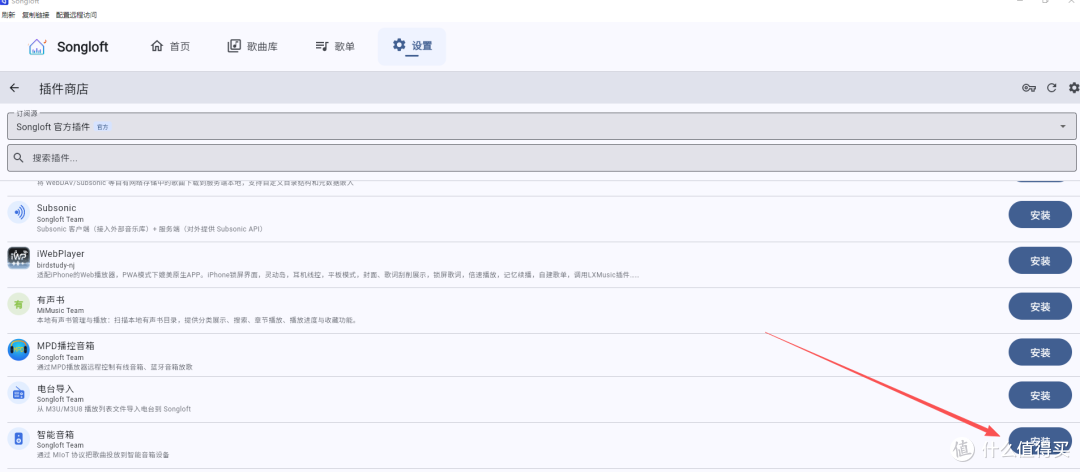The height and width of the screenshot is (472, 1080).
Task: Install the 智能音箱 plugin
Action: [x=1040, y=441]
